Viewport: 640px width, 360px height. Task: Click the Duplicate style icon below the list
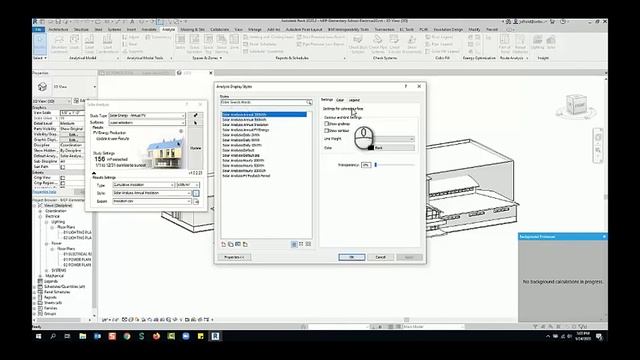[231, 244]
